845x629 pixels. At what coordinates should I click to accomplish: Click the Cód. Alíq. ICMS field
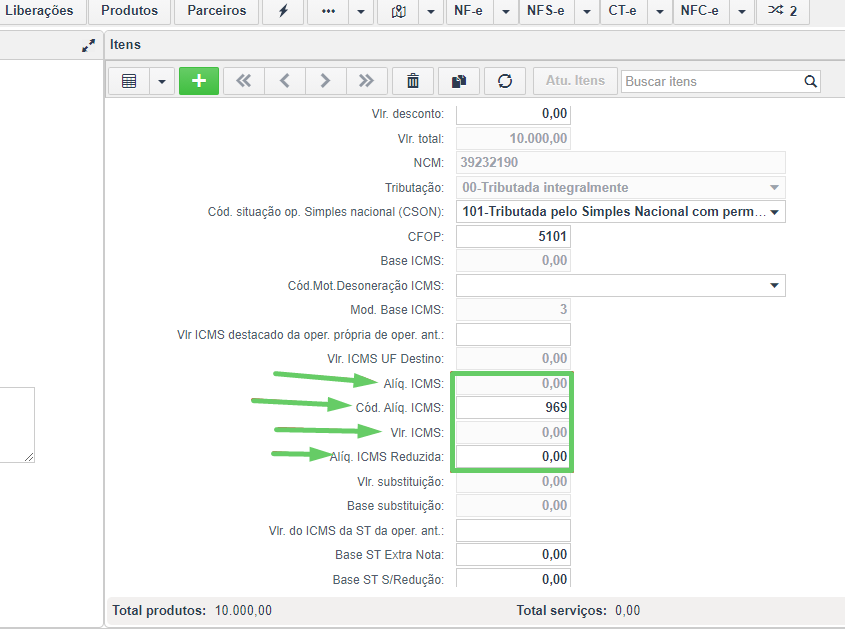click(x=513, y=407)
